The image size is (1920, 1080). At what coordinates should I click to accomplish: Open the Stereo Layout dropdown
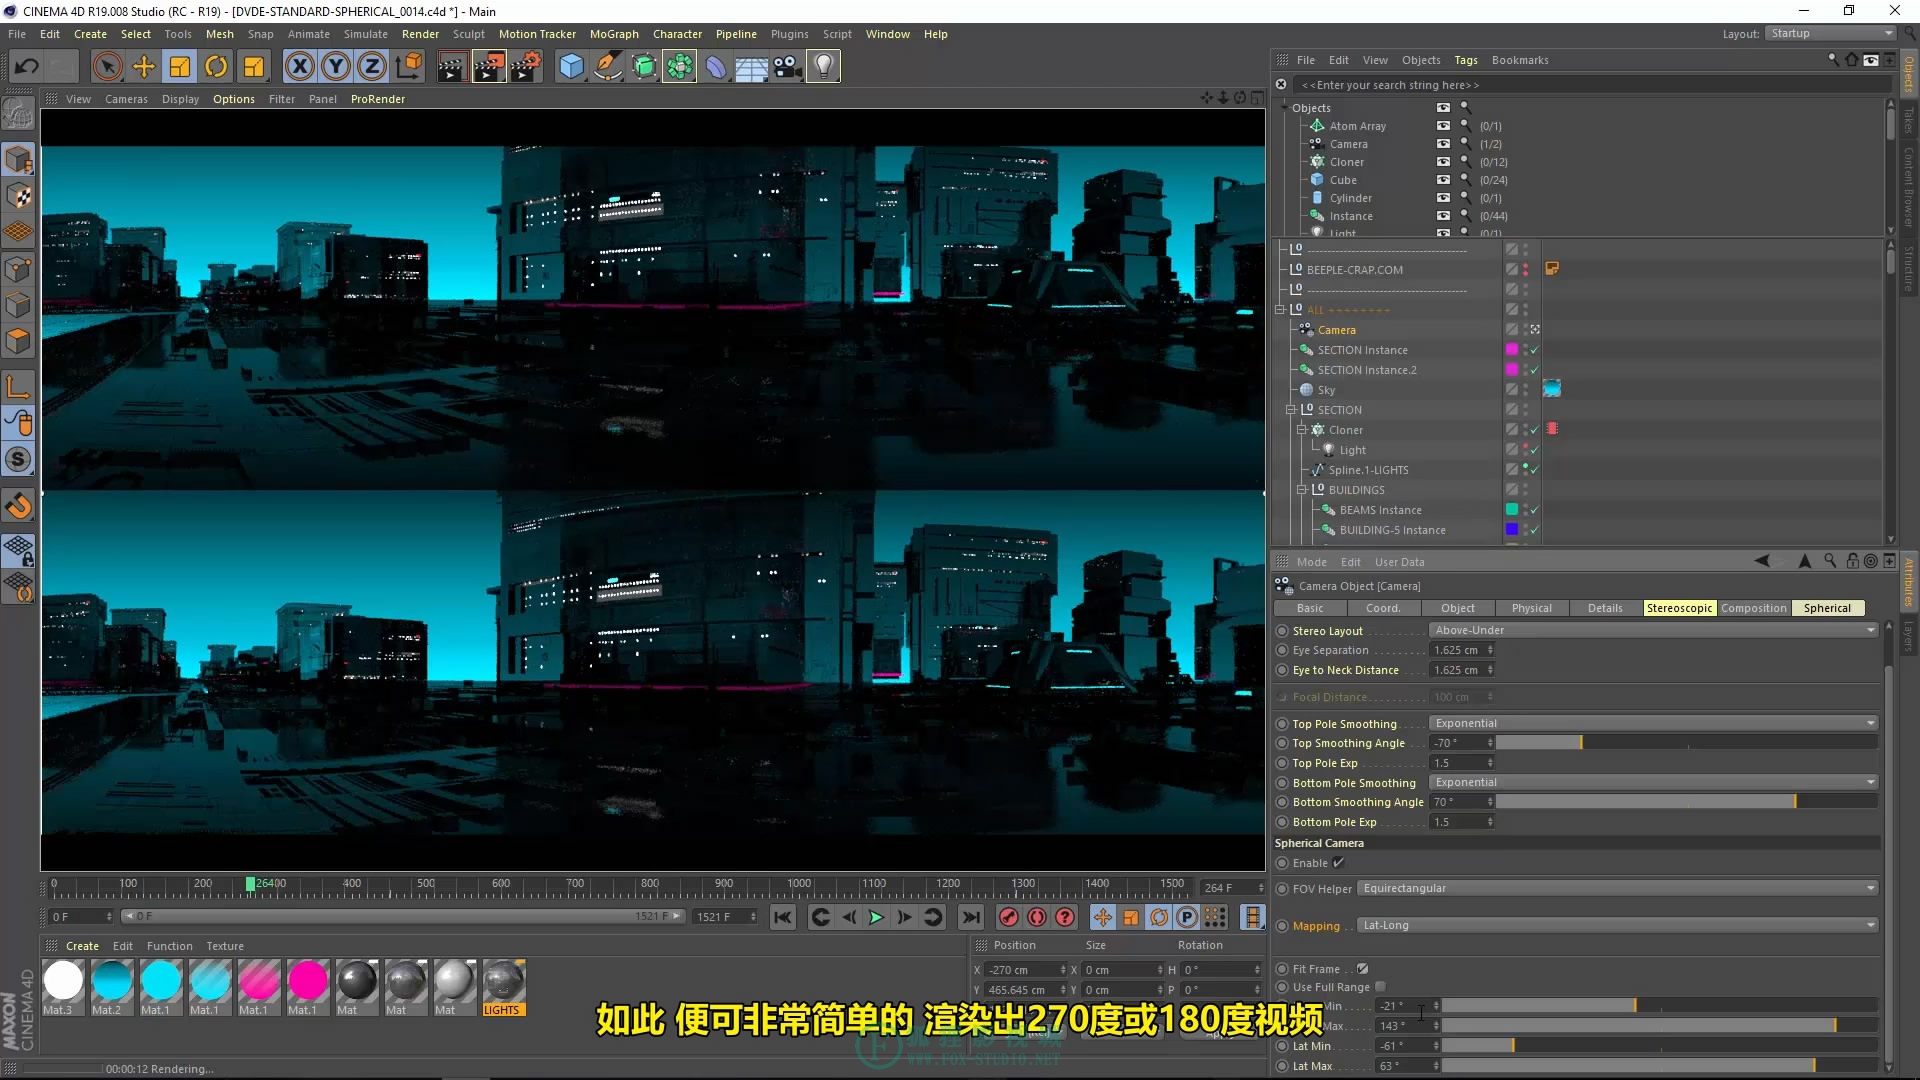tap(1653, 631)
